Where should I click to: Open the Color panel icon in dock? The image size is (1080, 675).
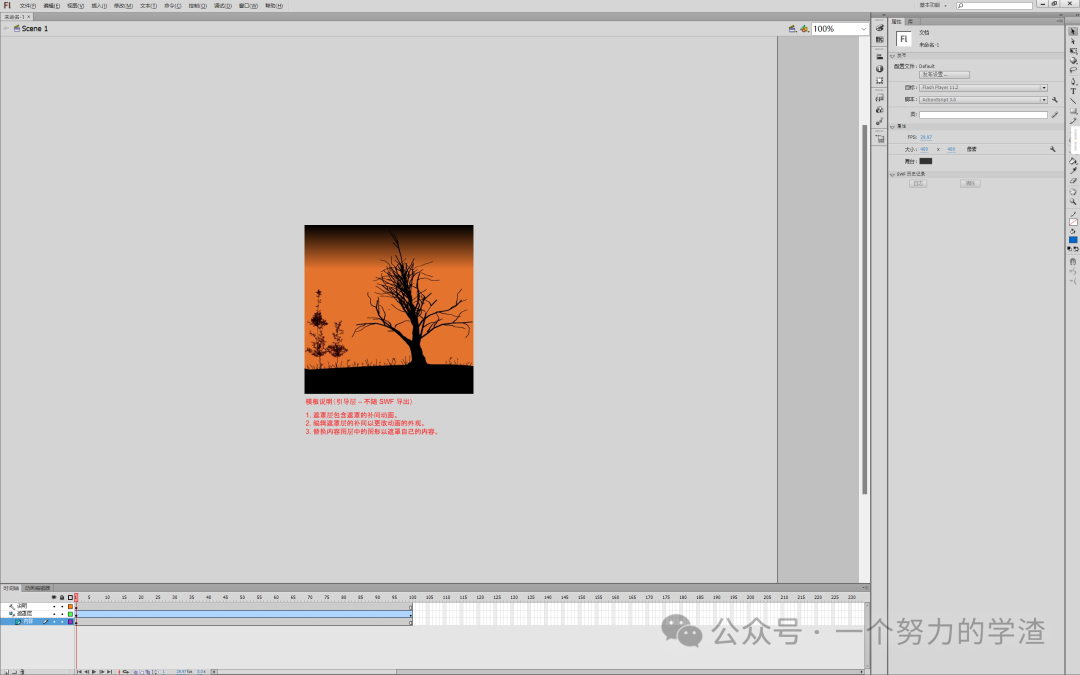click(x=880, y=28)
